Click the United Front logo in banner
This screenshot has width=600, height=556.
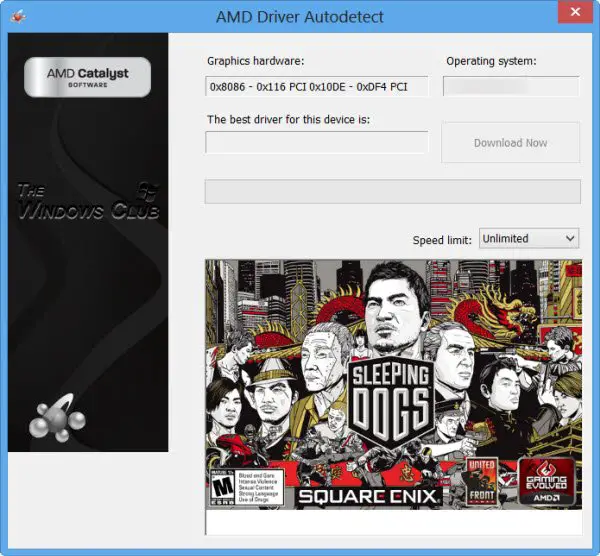(482, 481)
